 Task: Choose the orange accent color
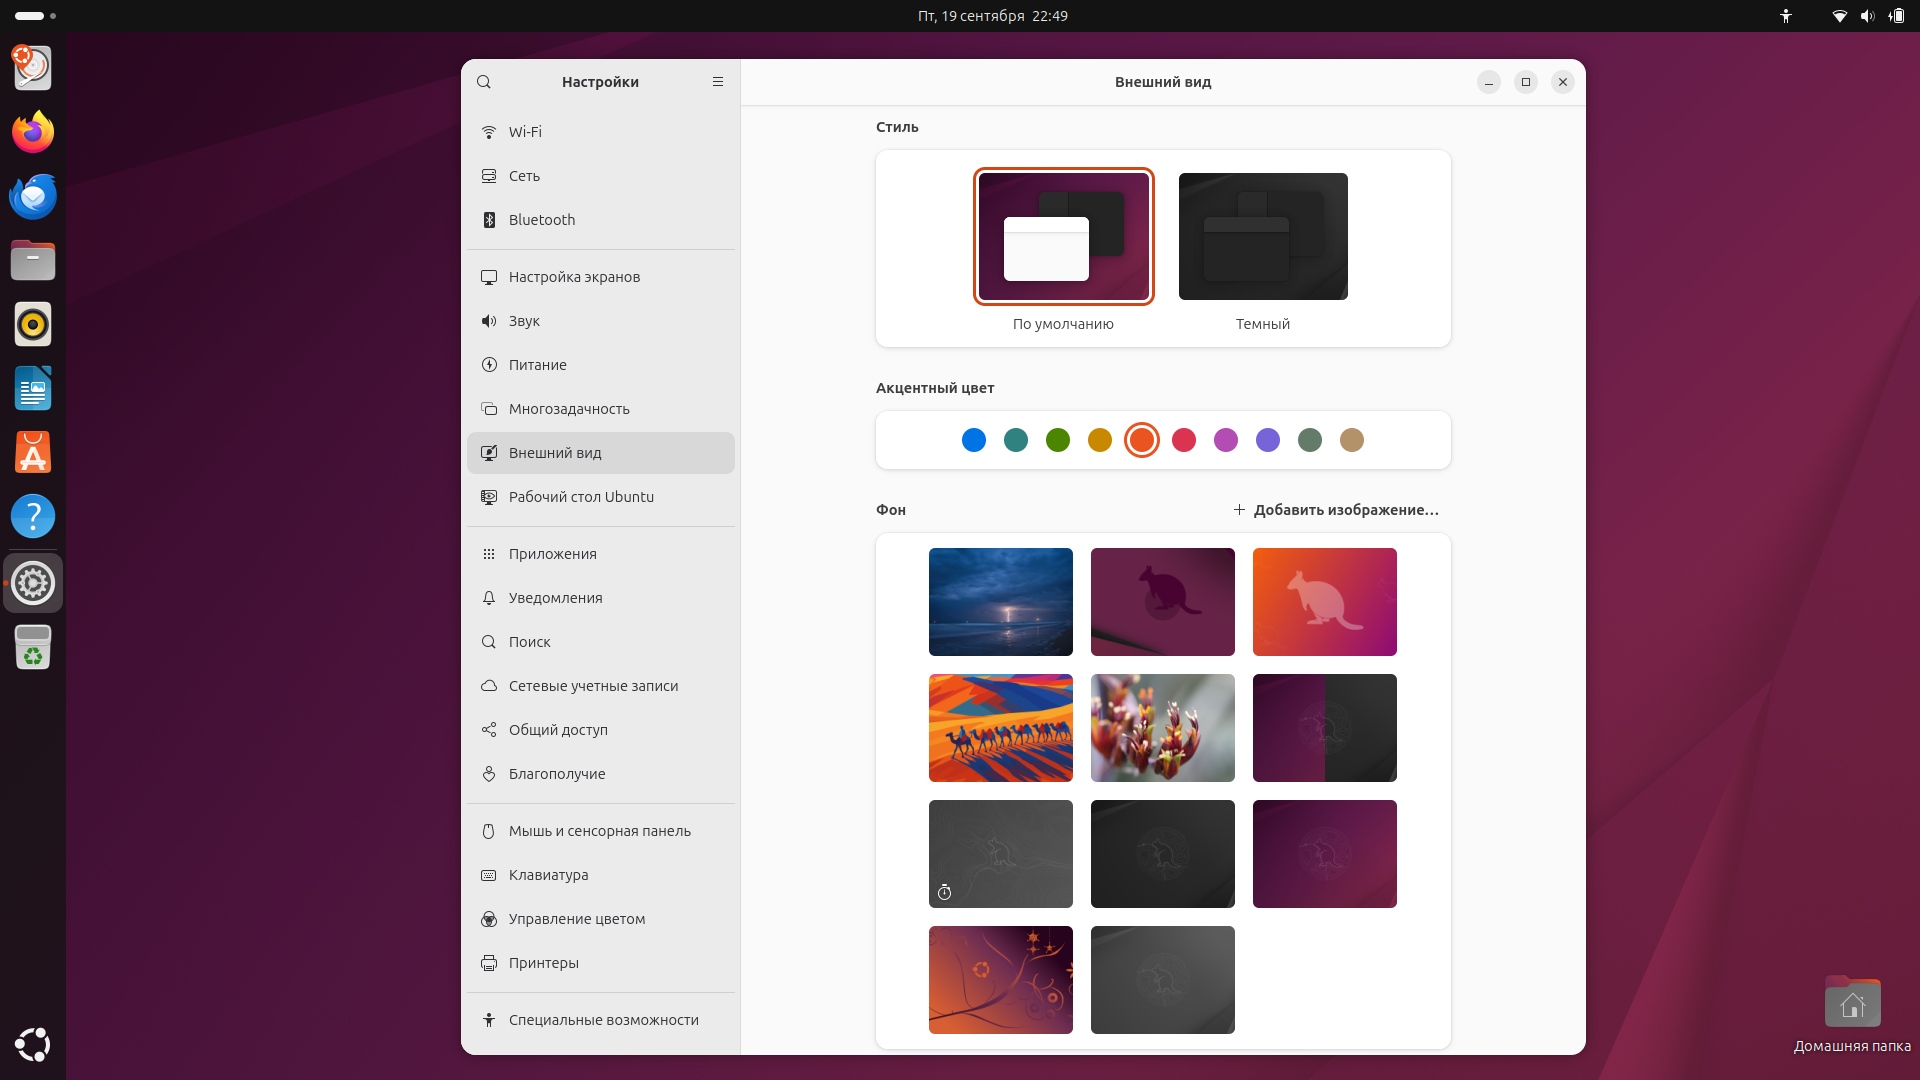1142,440
